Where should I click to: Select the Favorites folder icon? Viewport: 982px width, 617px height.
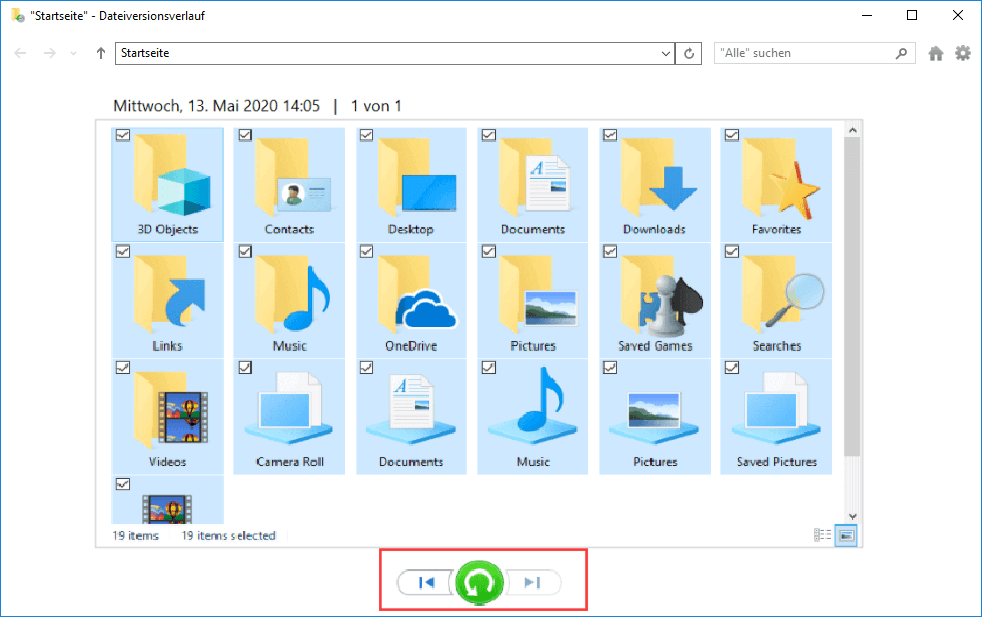tap(780, 177)
